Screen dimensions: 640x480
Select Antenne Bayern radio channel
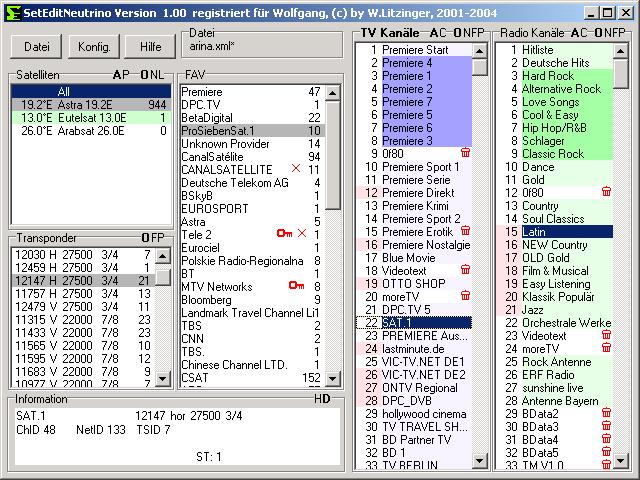[x=555, y=401]
